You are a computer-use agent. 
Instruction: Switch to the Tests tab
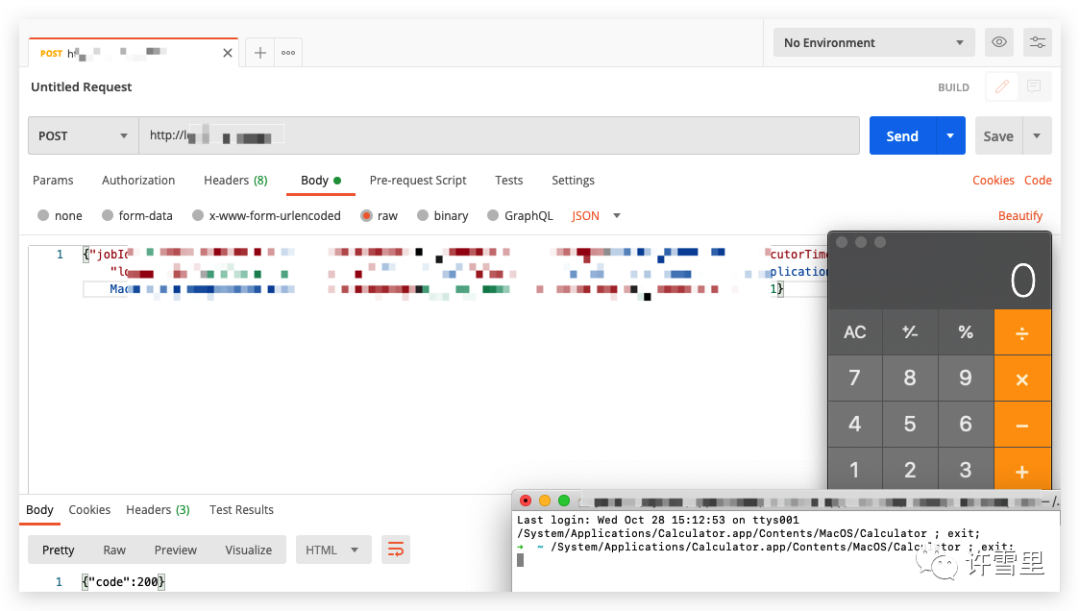click(x=509, y=180)
